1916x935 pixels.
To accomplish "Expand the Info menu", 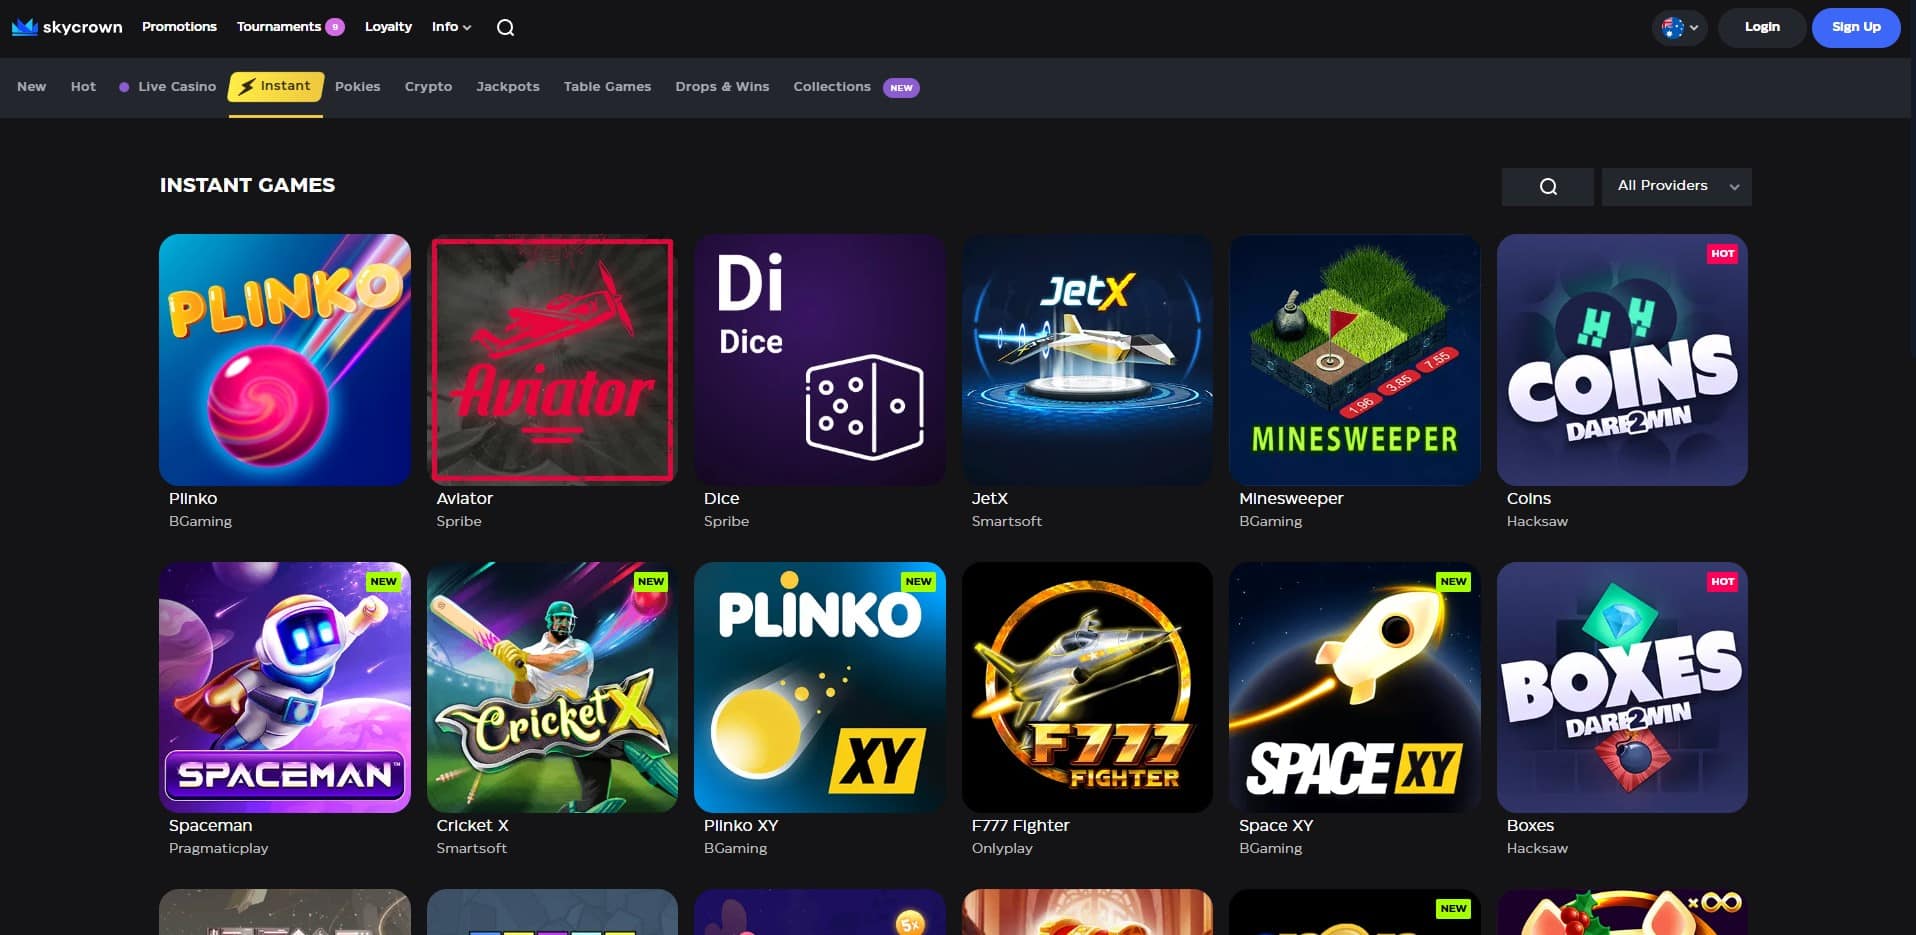I will 451,27.
